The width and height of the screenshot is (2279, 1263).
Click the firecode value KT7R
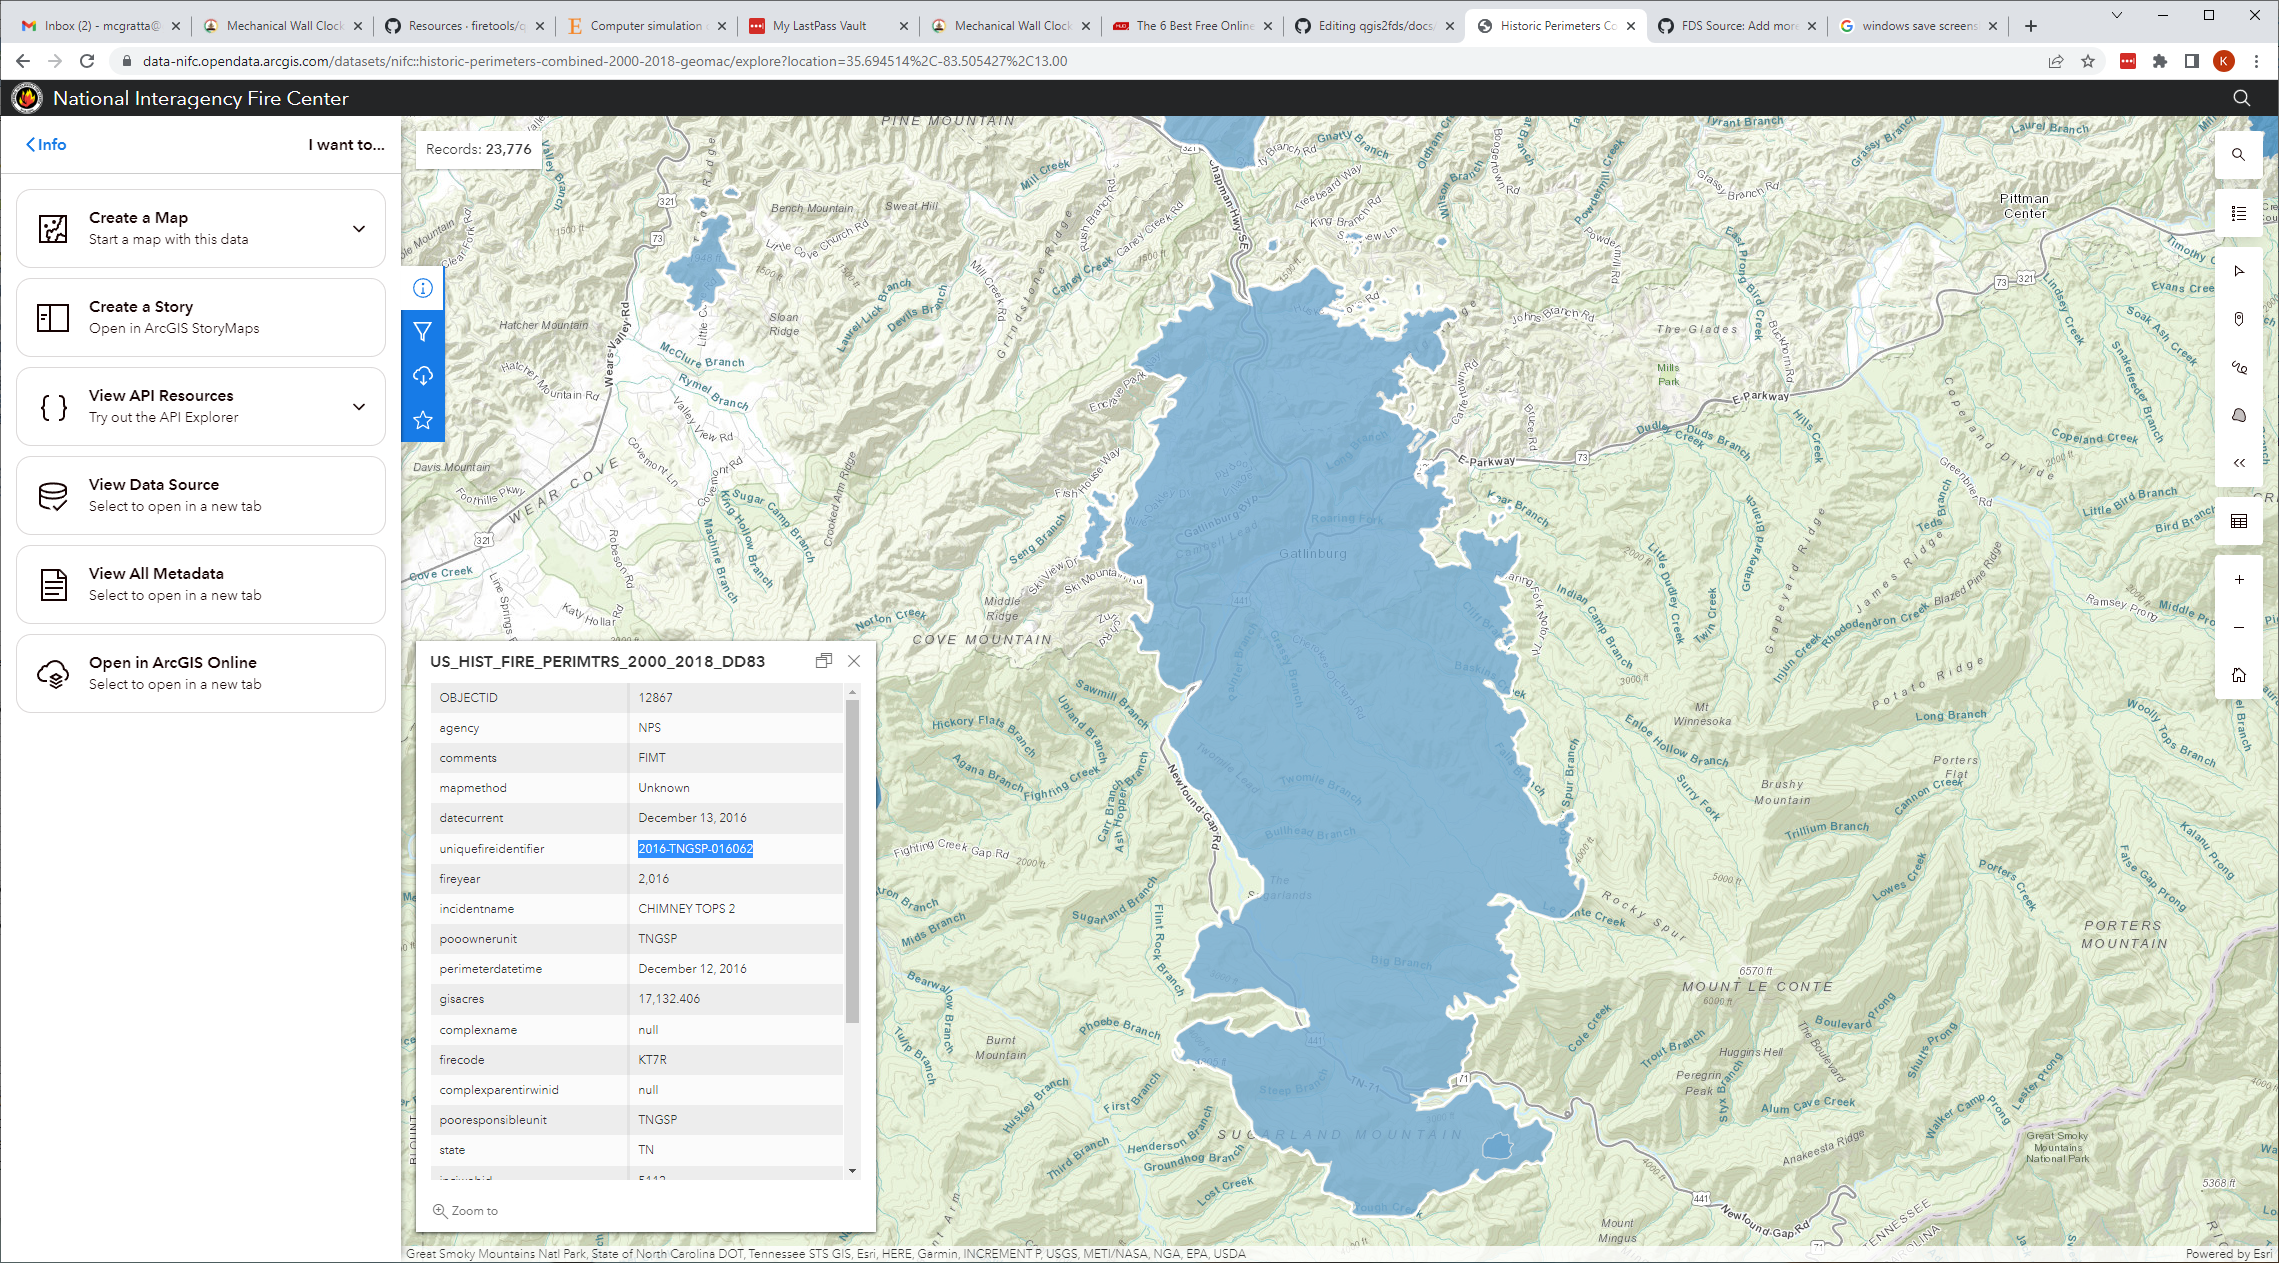click(x=652, y=1060)
